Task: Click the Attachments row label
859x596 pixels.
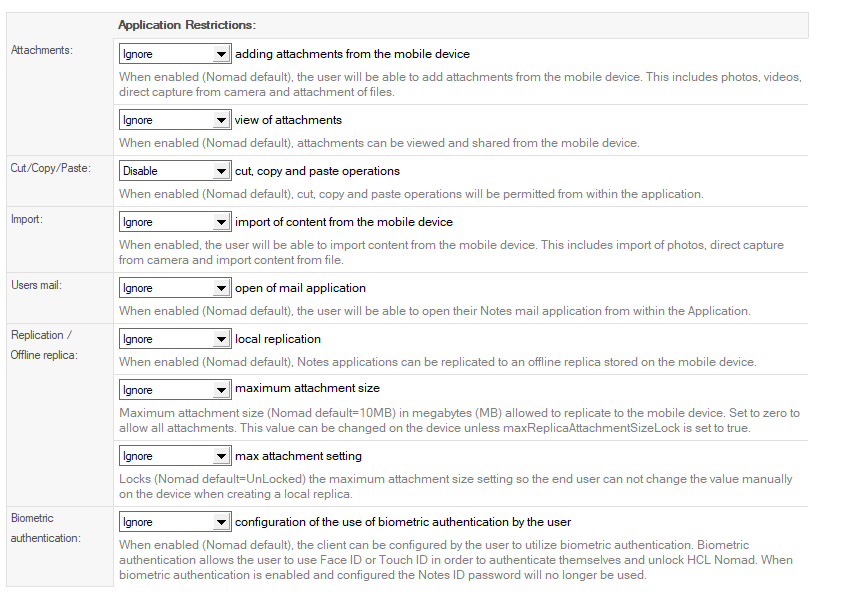Action: pyautogui.click(x=41, y=50)
